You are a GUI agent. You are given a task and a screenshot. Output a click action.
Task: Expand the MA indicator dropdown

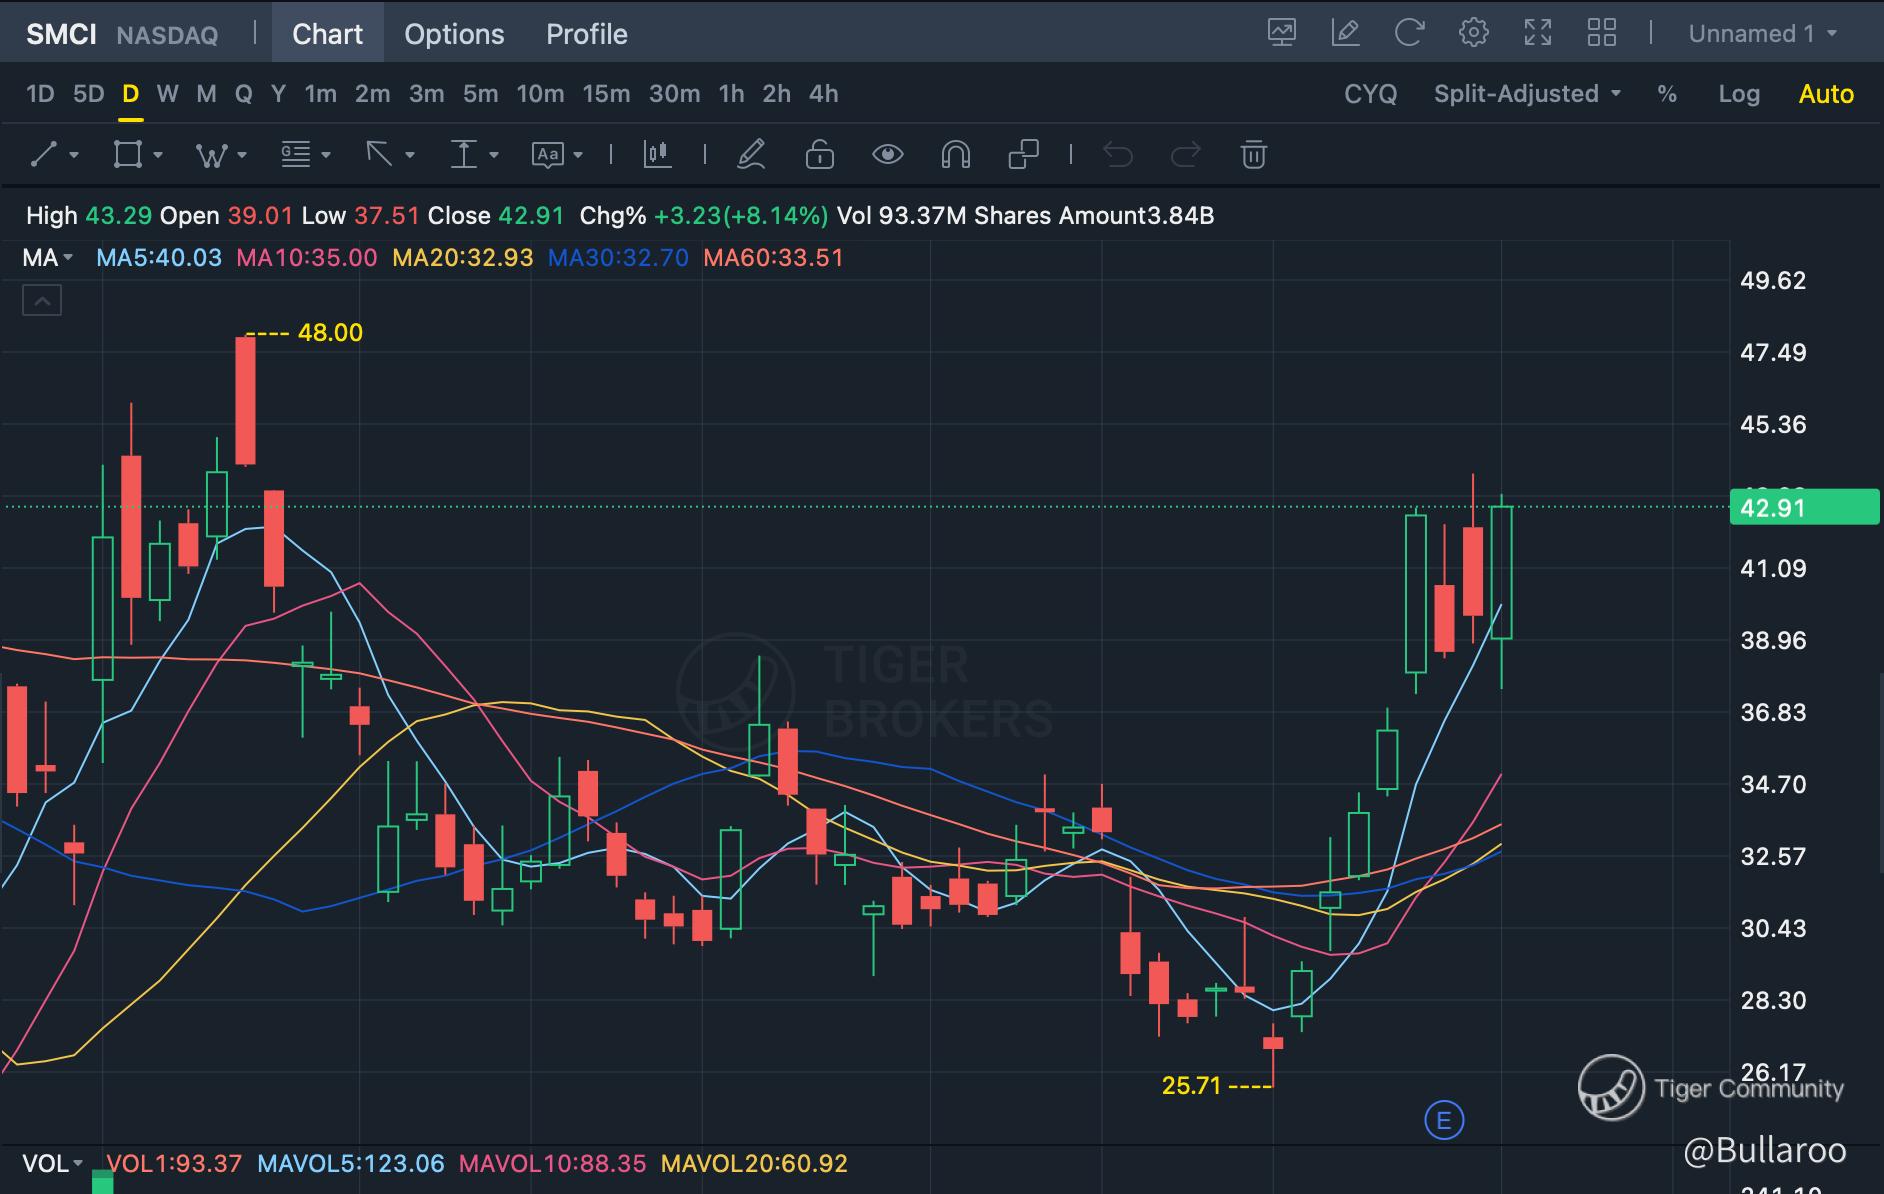tap(48, 258)
